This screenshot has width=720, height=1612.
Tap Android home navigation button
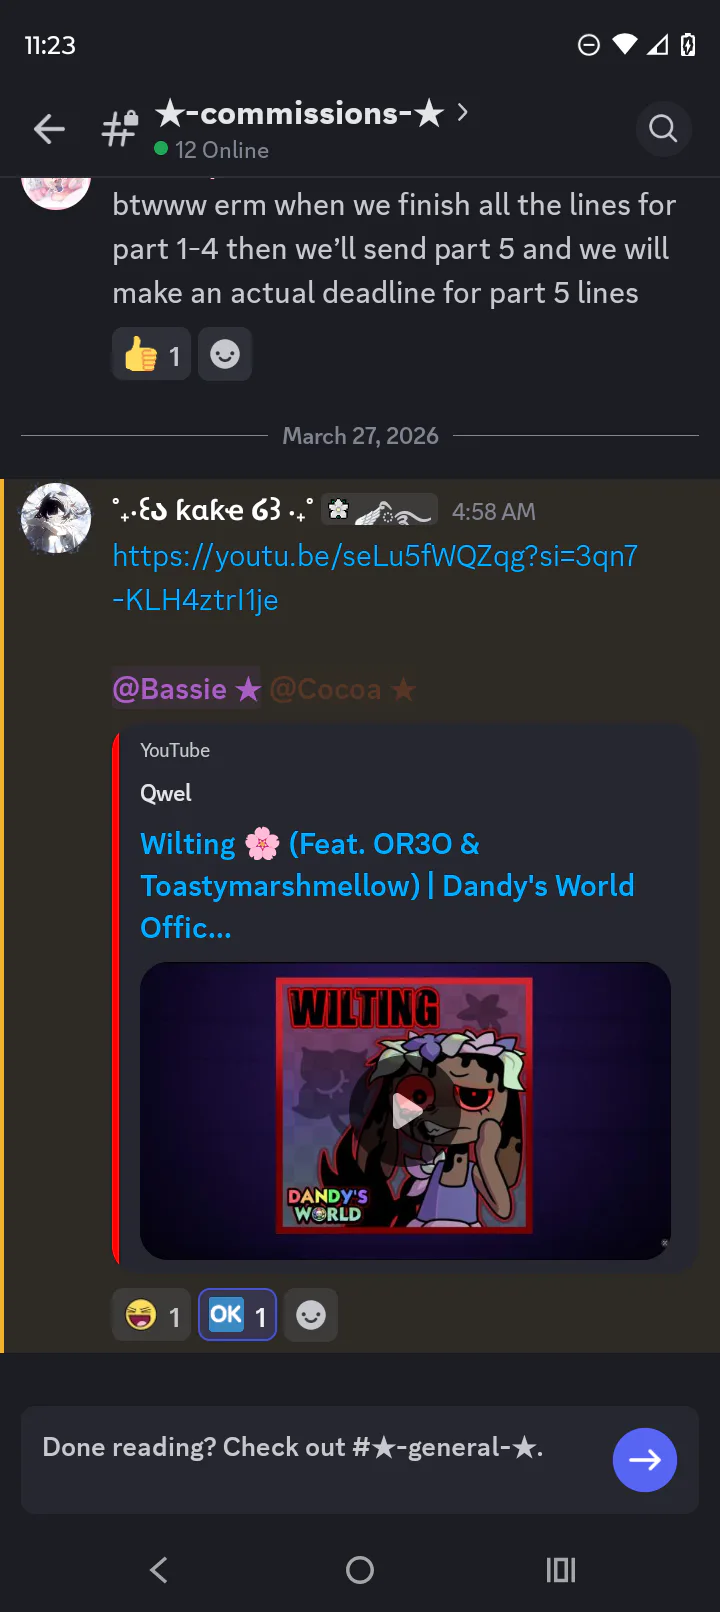360,1570
